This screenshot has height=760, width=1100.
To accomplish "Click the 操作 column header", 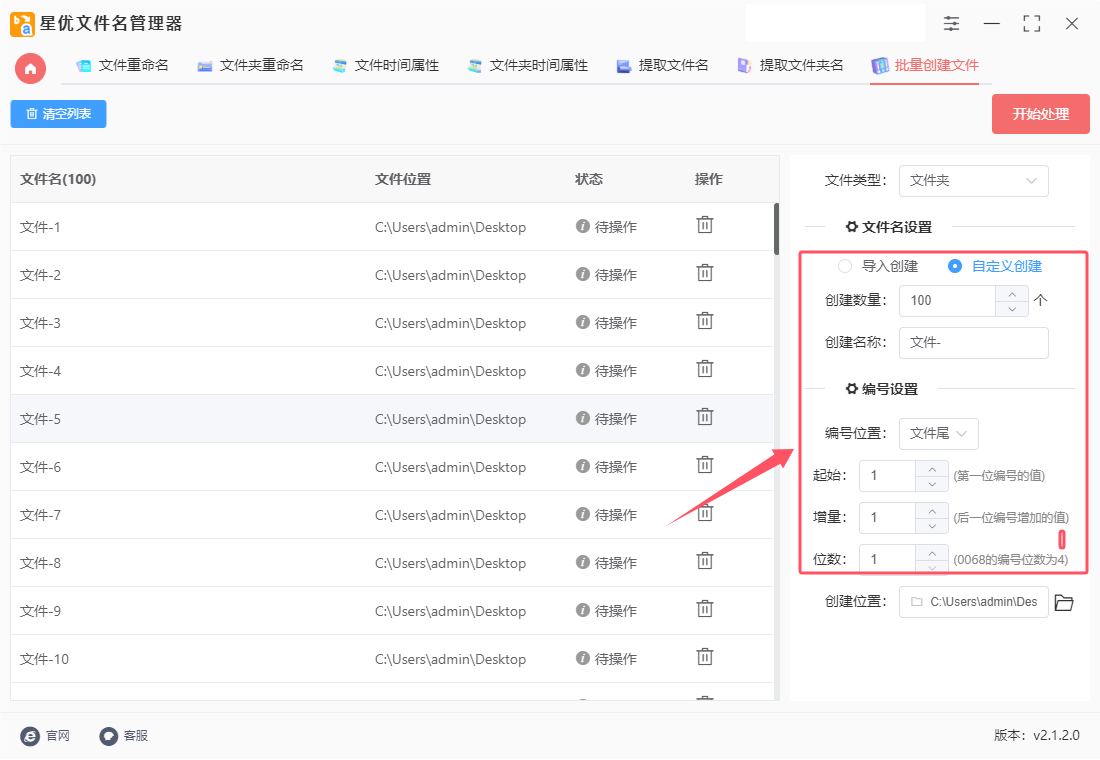I will (709, 180).
